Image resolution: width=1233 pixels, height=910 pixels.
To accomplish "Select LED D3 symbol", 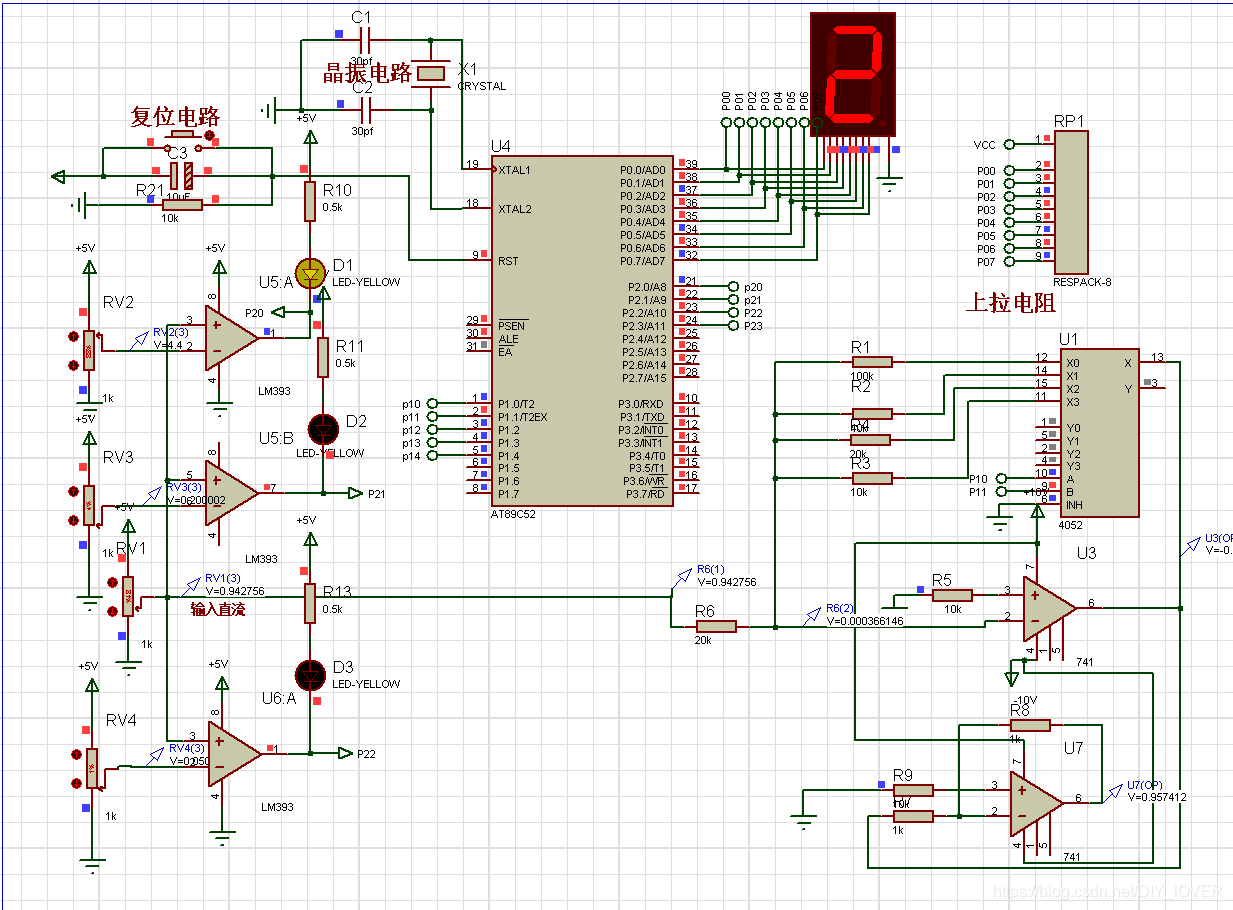I will click(311, 674).
